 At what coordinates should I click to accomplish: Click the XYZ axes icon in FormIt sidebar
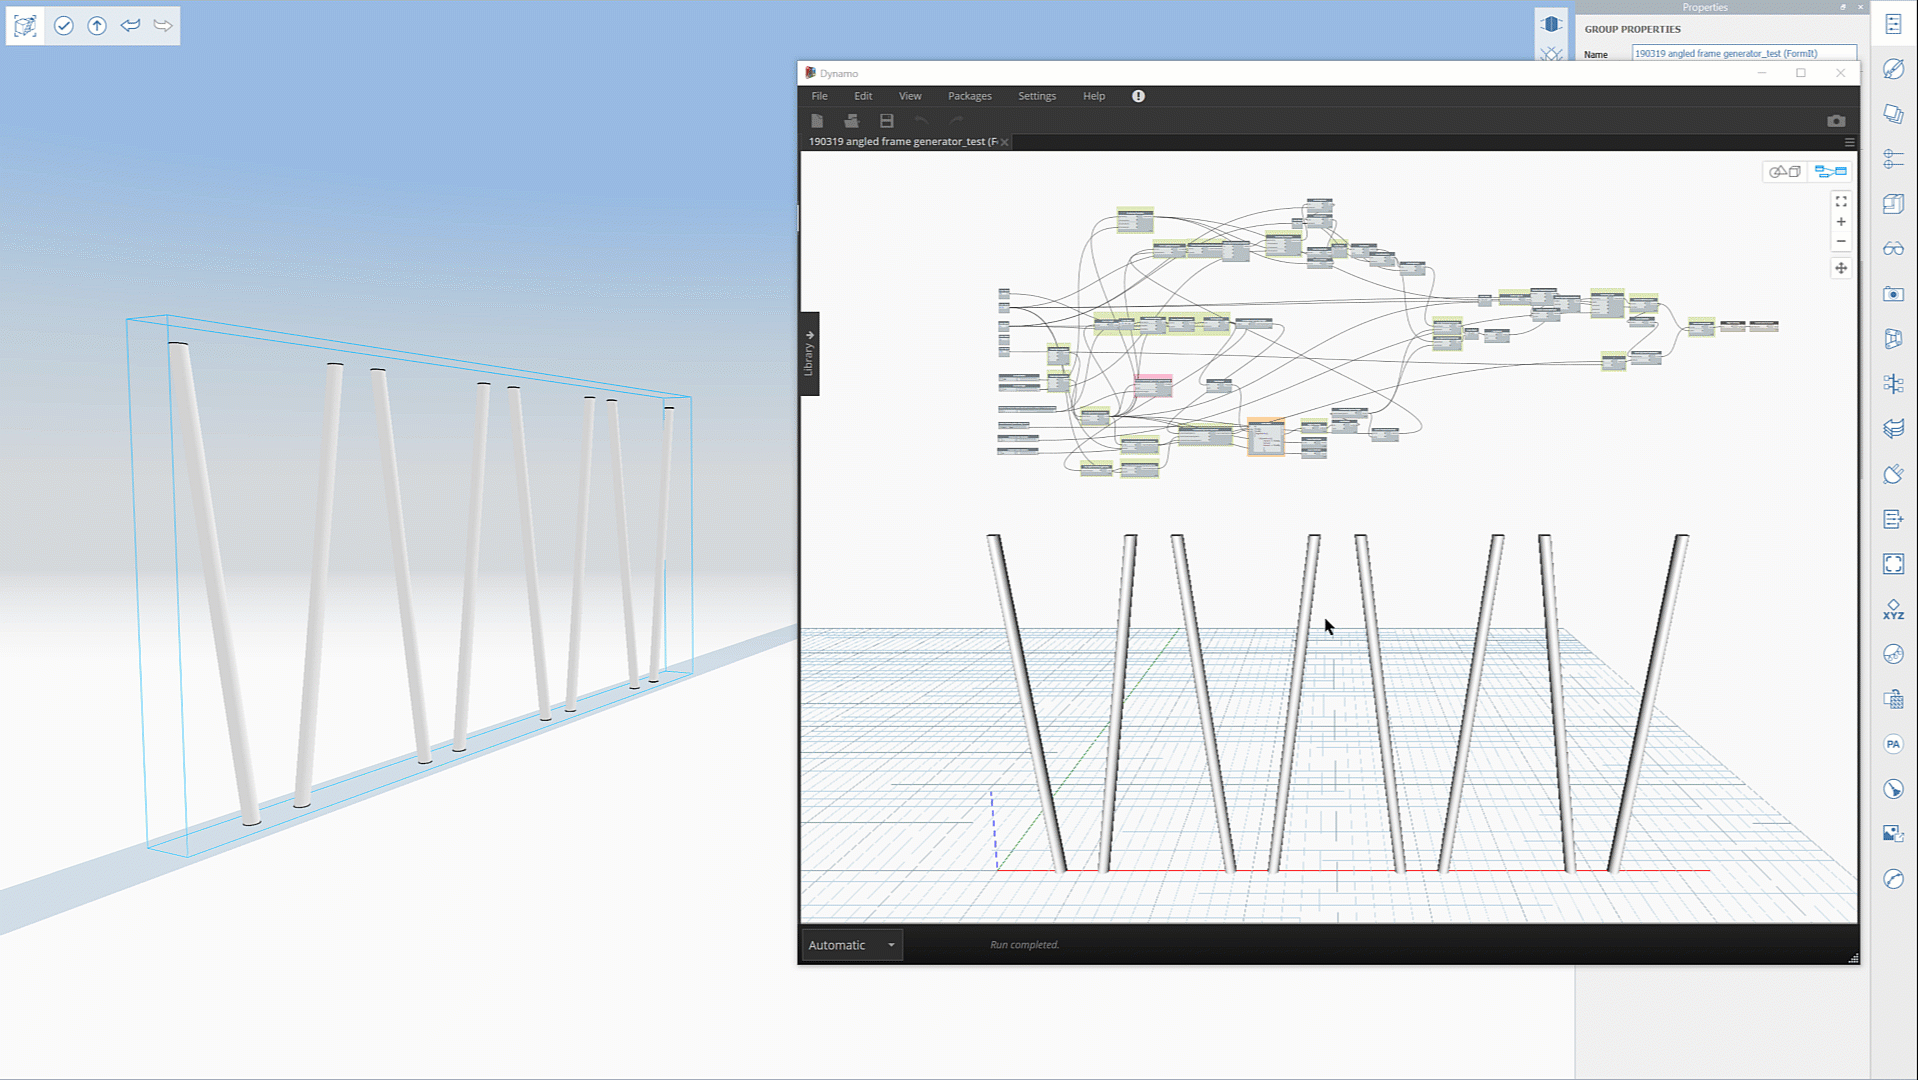pos(1893,608)
